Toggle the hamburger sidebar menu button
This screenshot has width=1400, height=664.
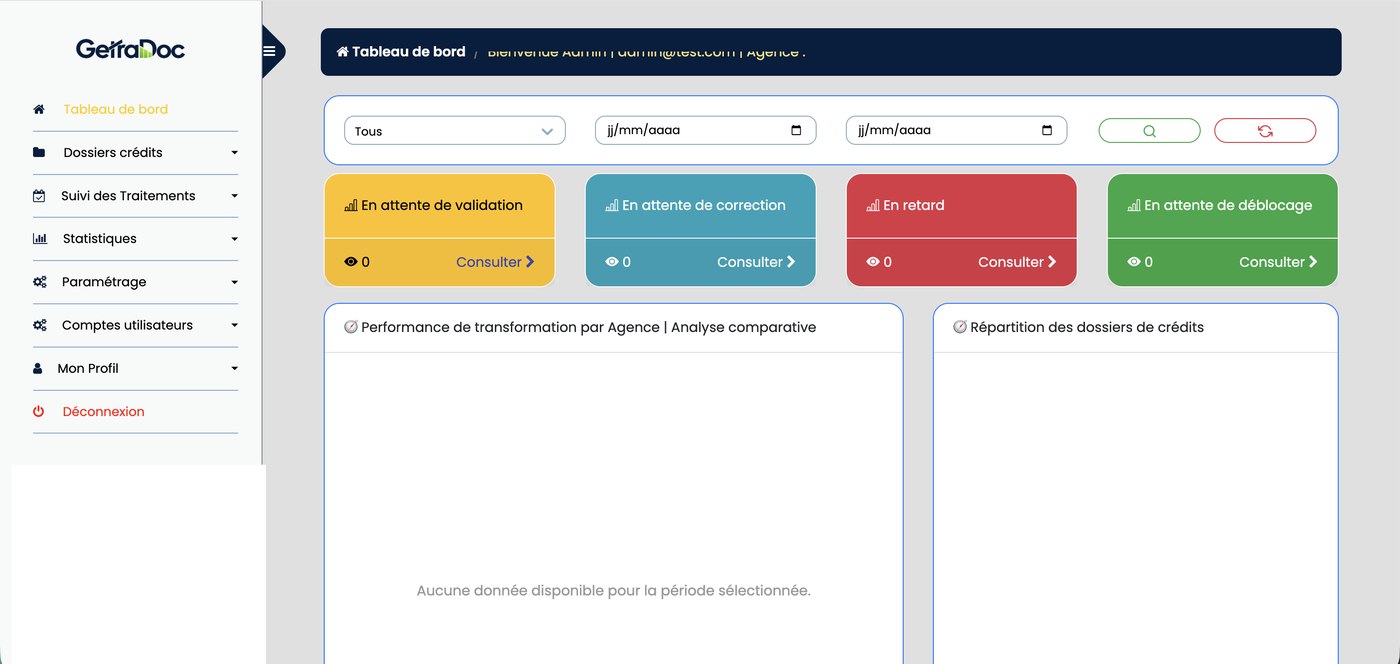coord(269,52)
